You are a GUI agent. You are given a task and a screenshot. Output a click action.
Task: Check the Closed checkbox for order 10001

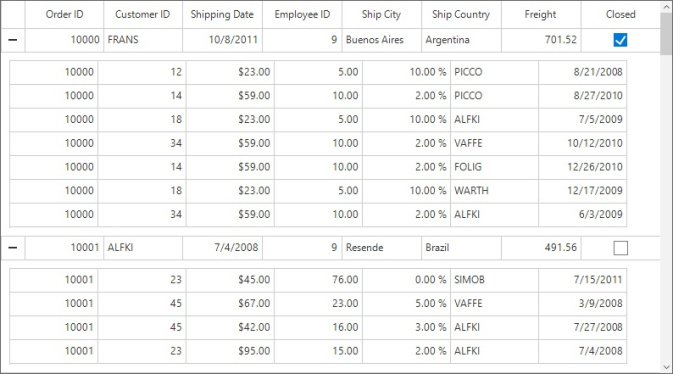point(621,248)
